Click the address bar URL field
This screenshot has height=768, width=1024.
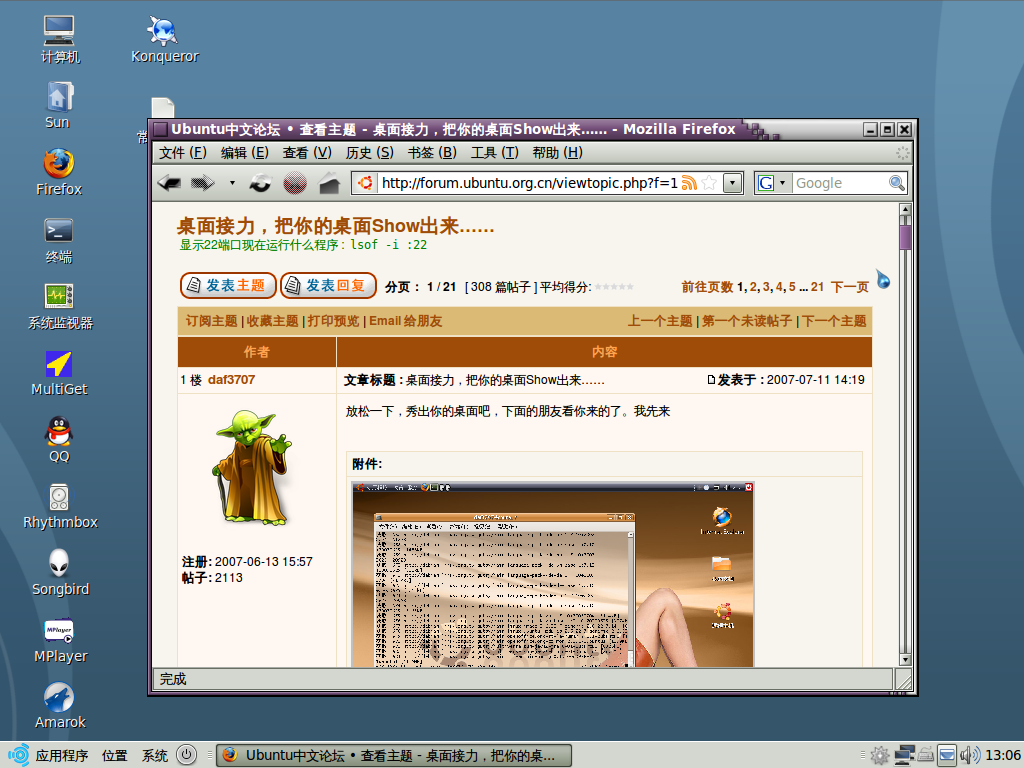pos(529,183)
